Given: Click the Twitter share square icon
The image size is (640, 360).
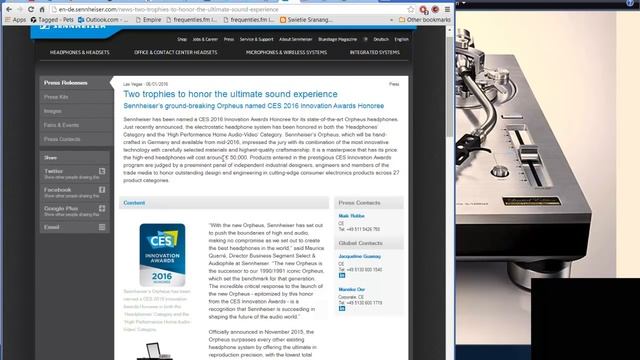Looking at the screenshot, I should click(x=102, y=171).
